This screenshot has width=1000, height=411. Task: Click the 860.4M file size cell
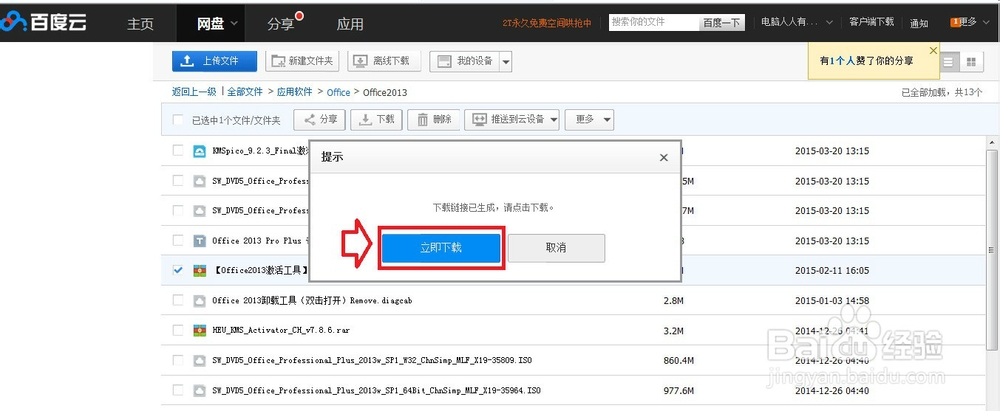[x=678, y=361]
